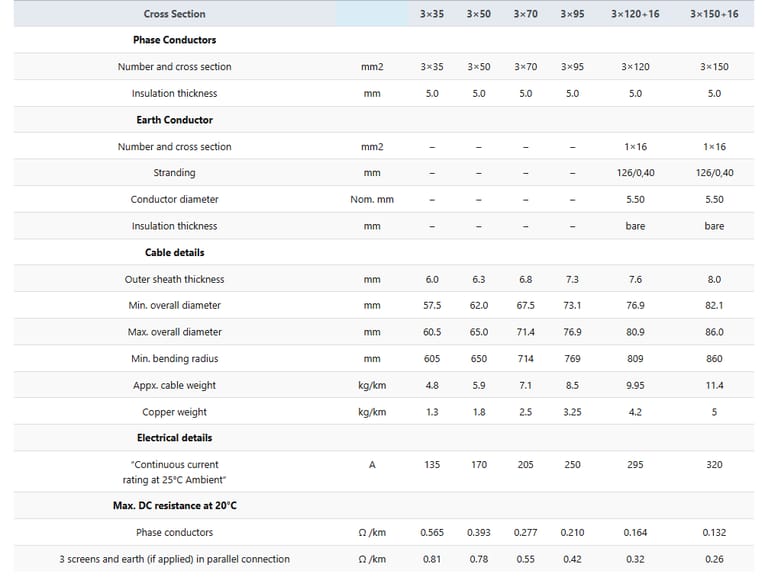
Task: Click the 'A' unit for current rating
Action: point(372,465)
